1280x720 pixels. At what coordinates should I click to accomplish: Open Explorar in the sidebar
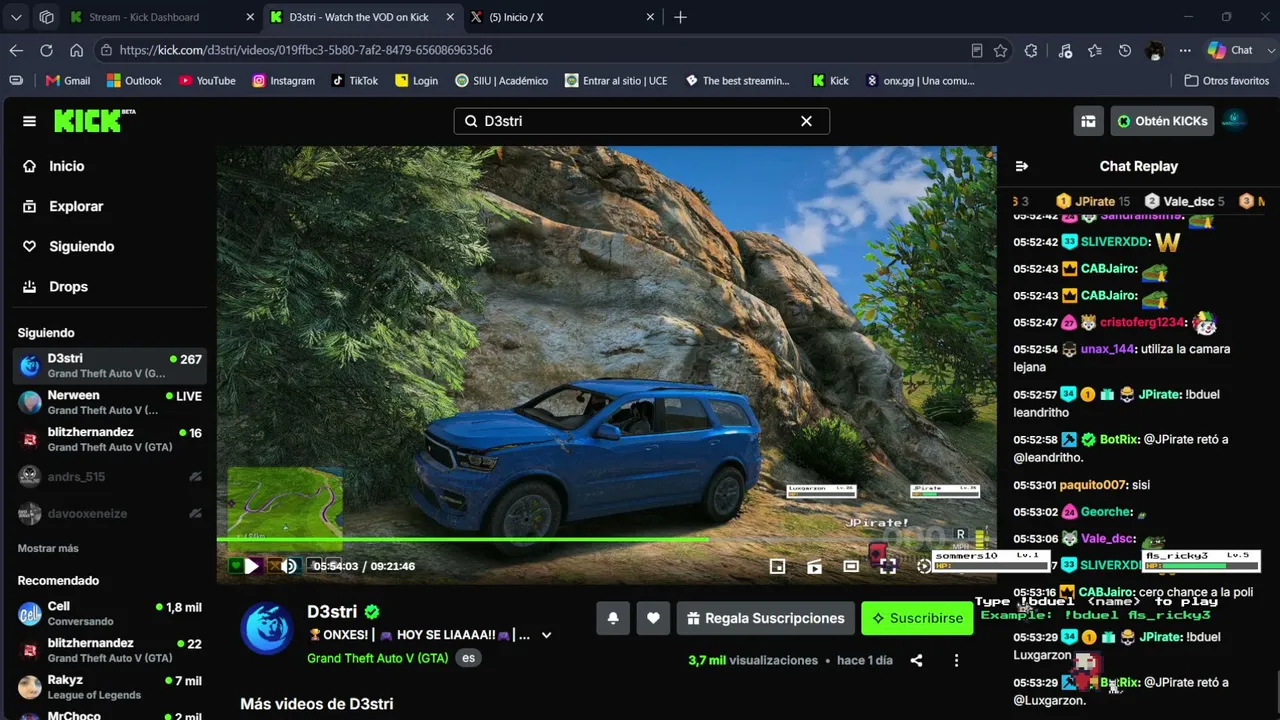coord(76,206)
